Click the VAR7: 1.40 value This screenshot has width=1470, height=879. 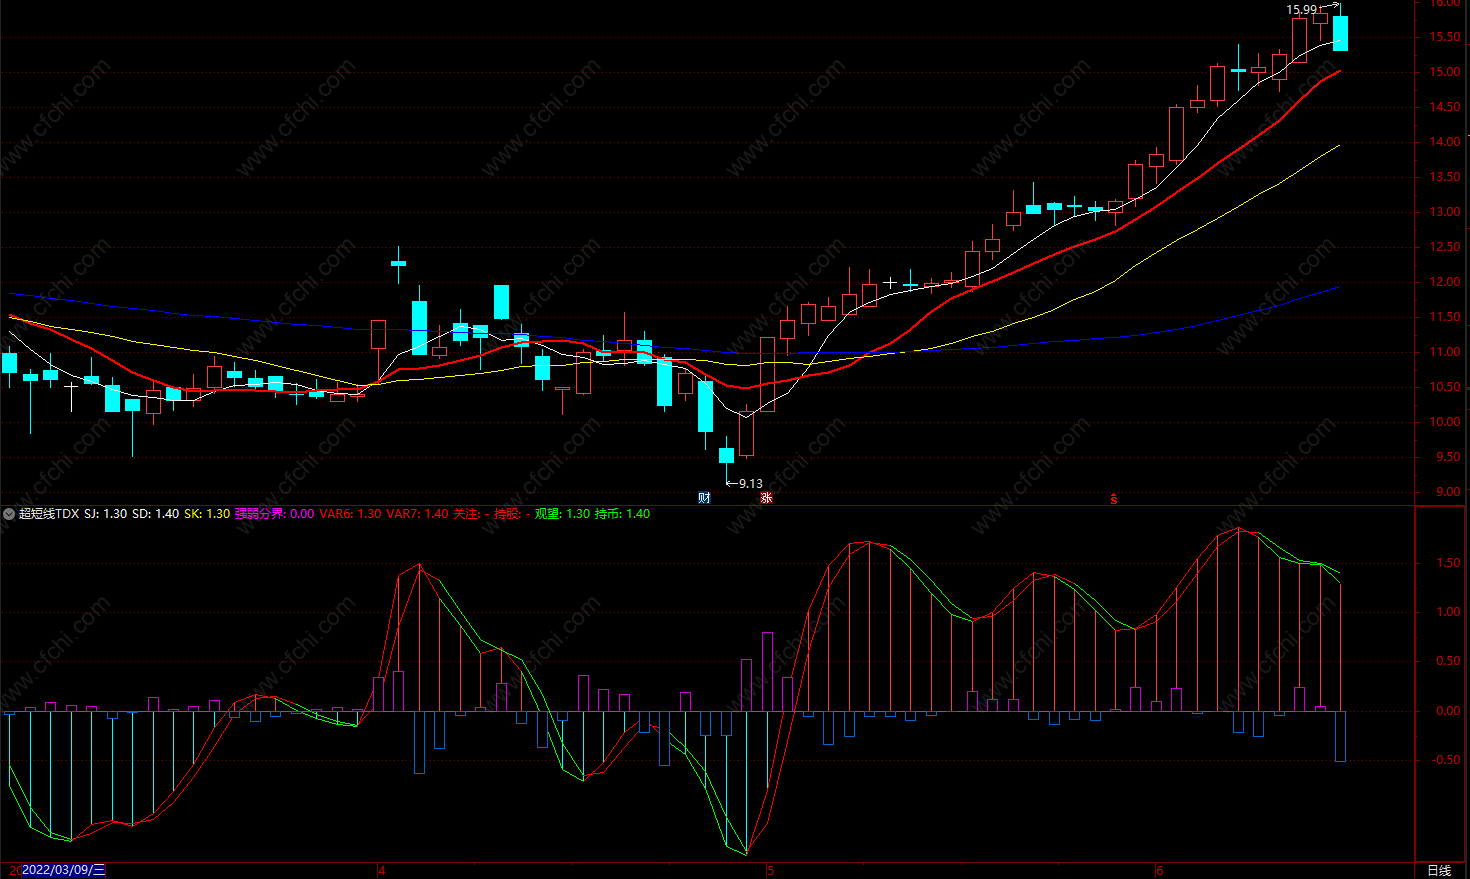point(417,514)
